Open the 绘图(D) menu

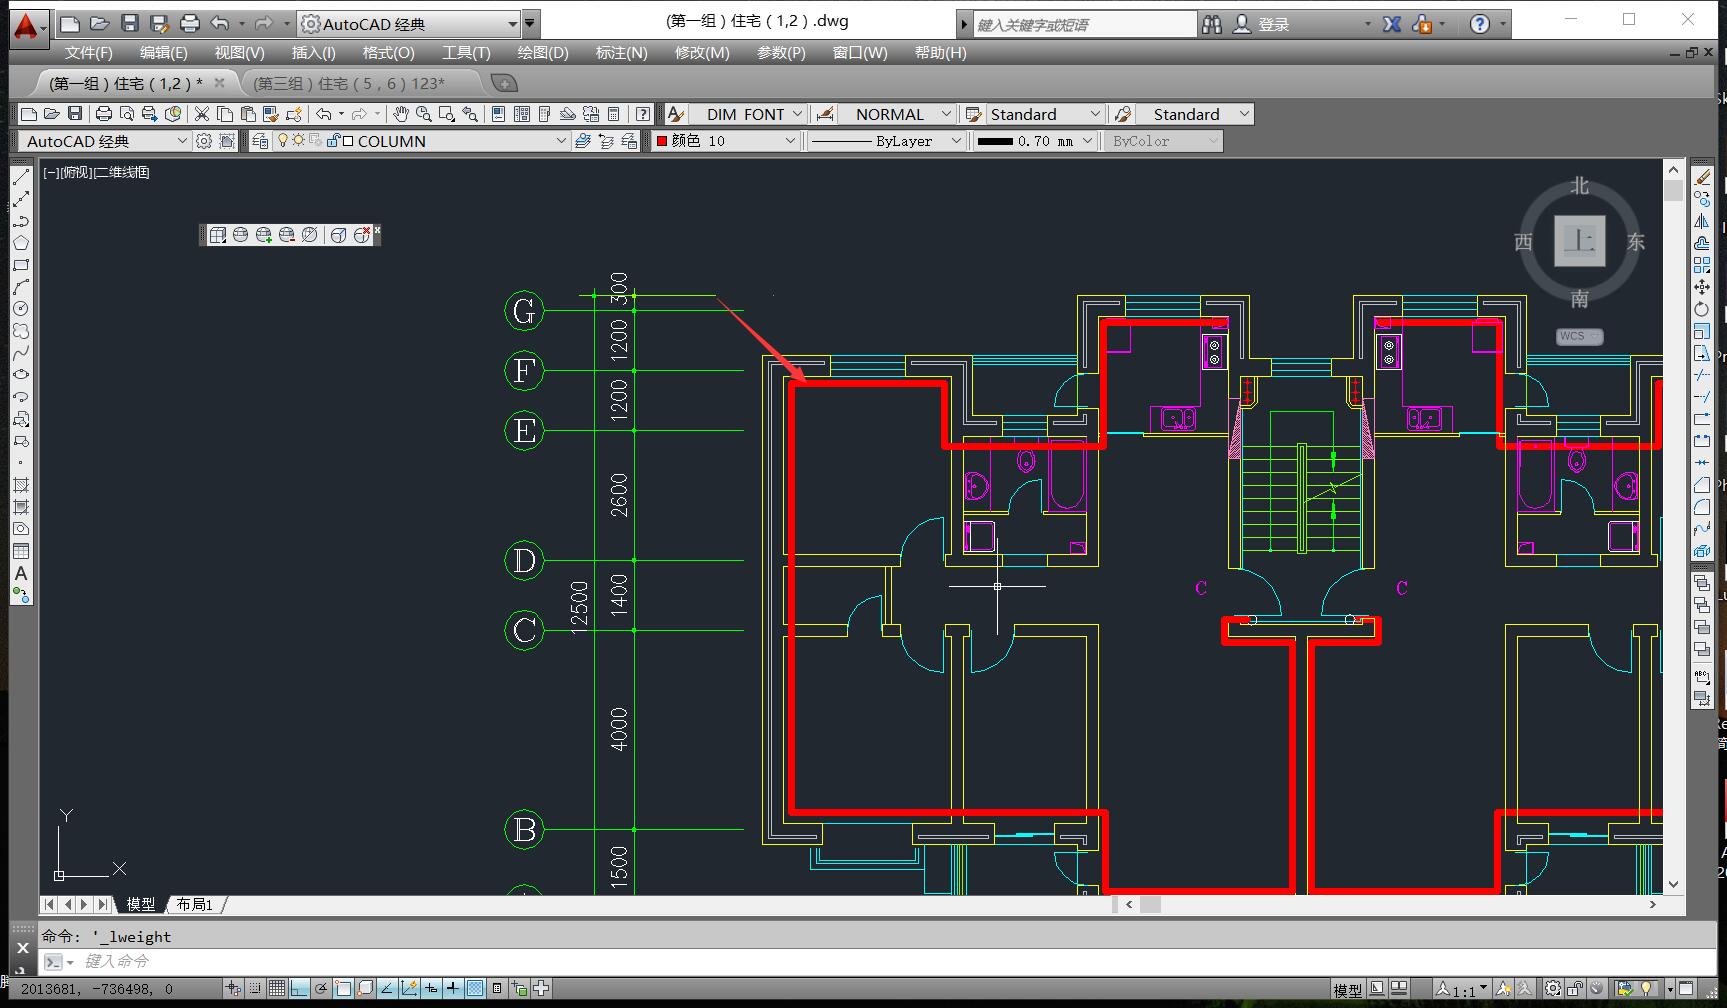[x=542, y=53]
